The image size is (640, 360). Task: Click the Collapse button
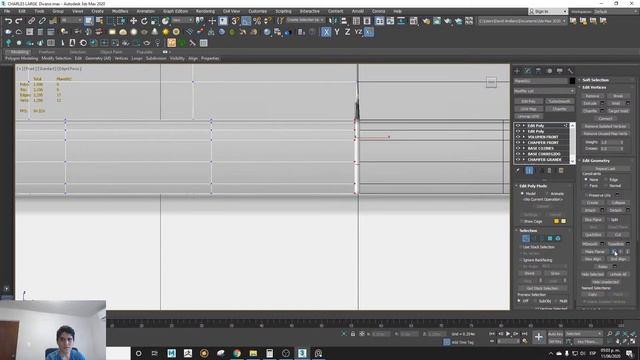coord(618,203)
